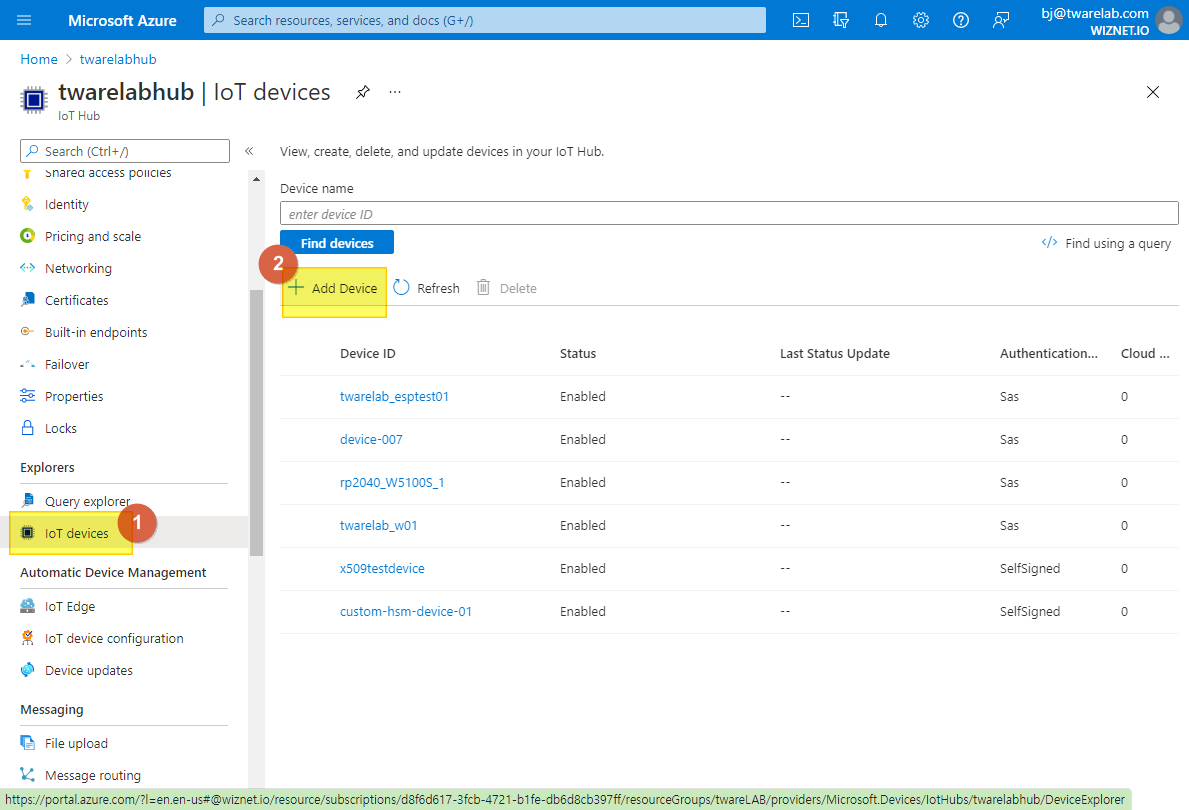This screenshot has height=810, width=1189.
Task: Click the Delete toolbar button
Action: 507,287
